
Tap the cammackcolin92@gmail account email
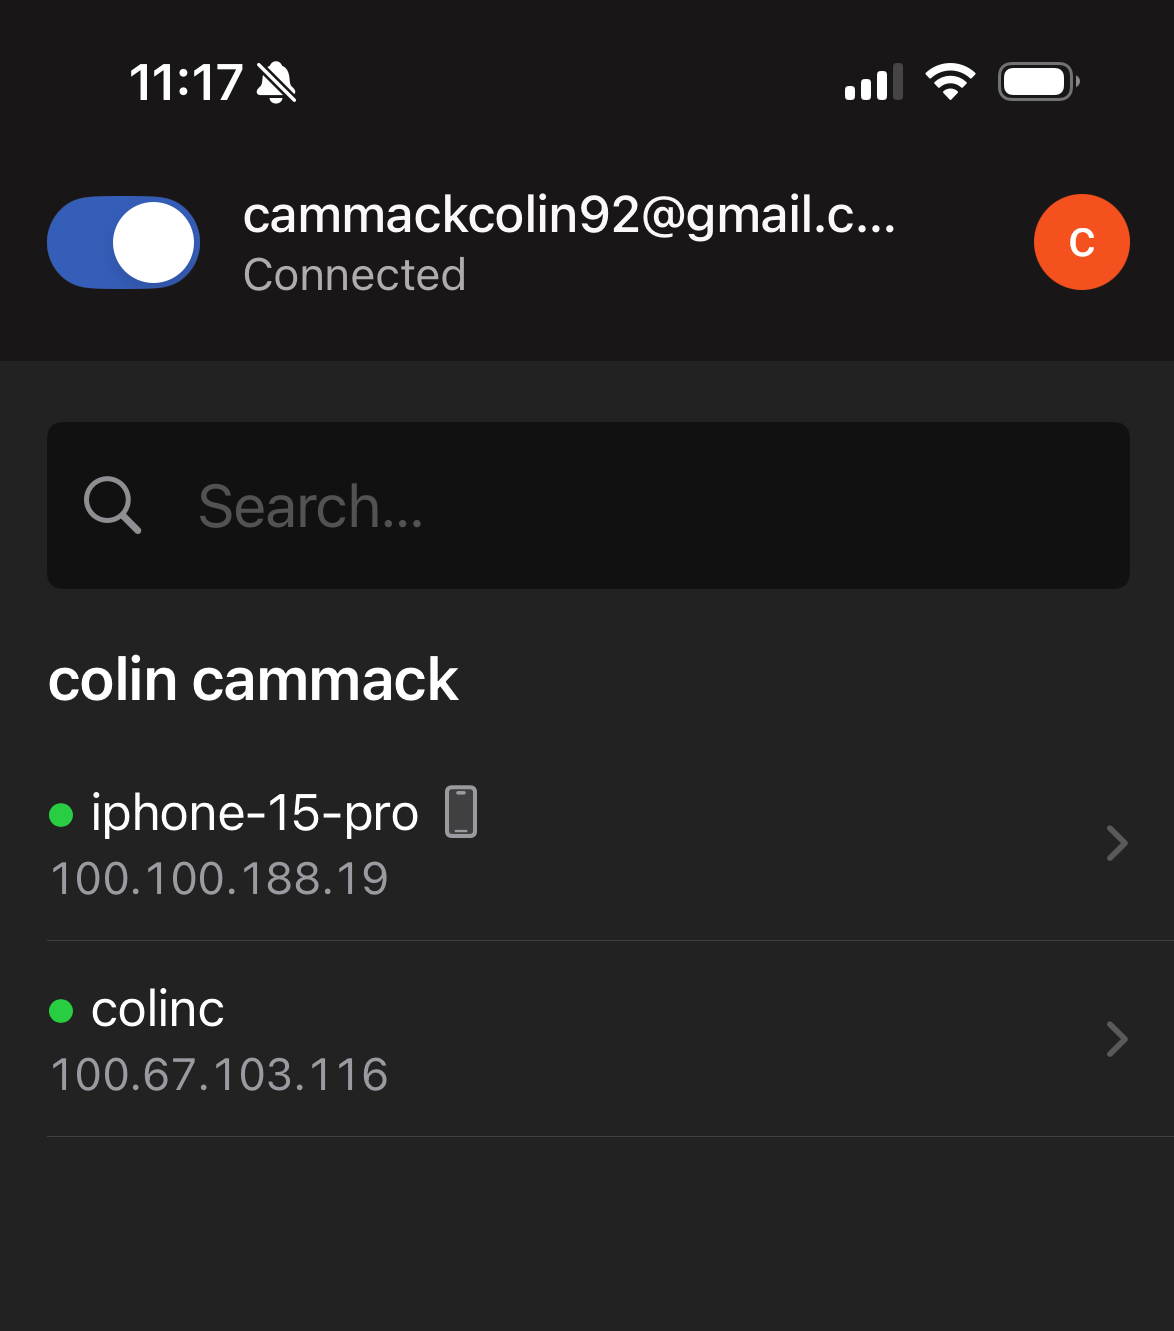(569, 215)
